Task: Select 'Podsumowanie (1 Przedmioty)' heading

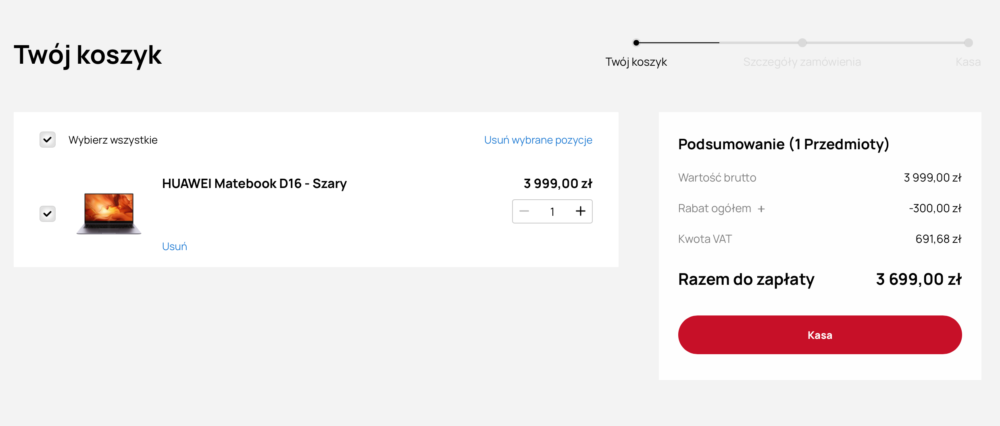Action: (784, 145)
